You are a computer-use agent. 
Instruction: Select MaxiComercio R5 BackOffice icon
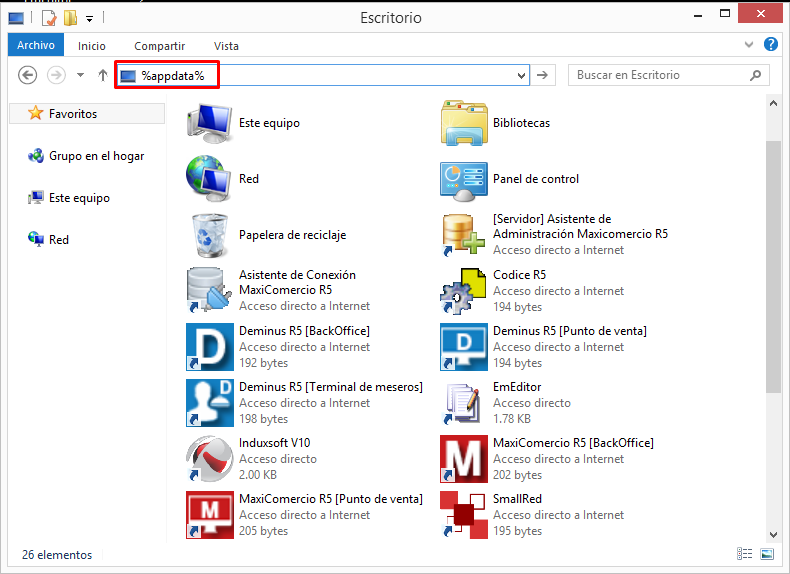click(464, 459)
